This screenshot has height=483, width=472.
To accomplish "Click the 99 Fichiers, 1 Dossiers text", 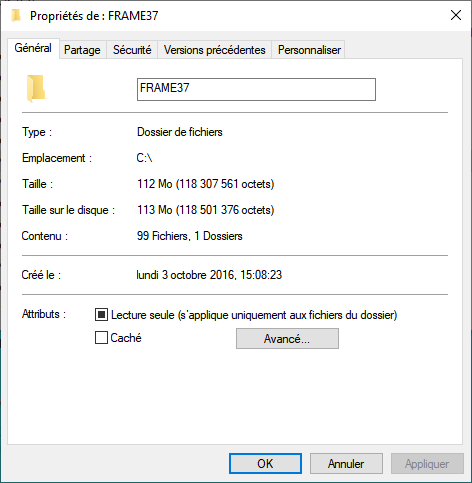I will click(x=190, y=236).
